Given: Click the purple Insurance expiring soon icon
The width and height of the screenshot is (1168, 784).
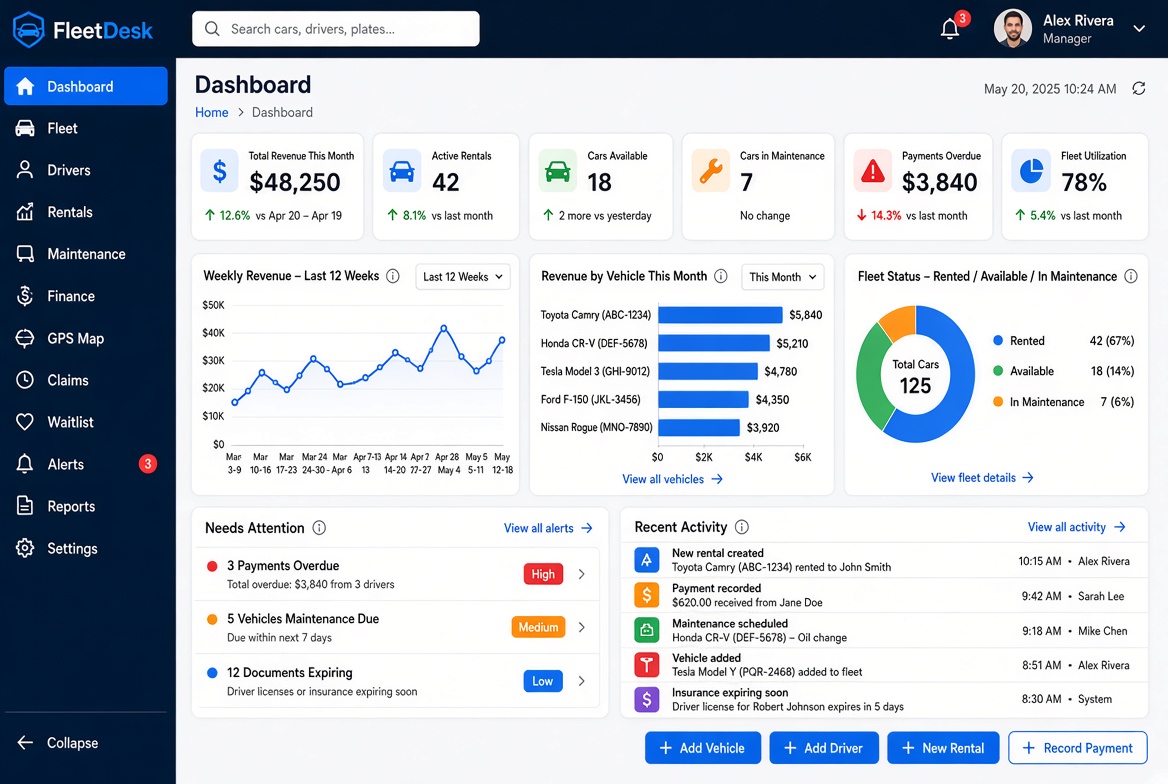Looking at the screenshot, I should point(647,699).
